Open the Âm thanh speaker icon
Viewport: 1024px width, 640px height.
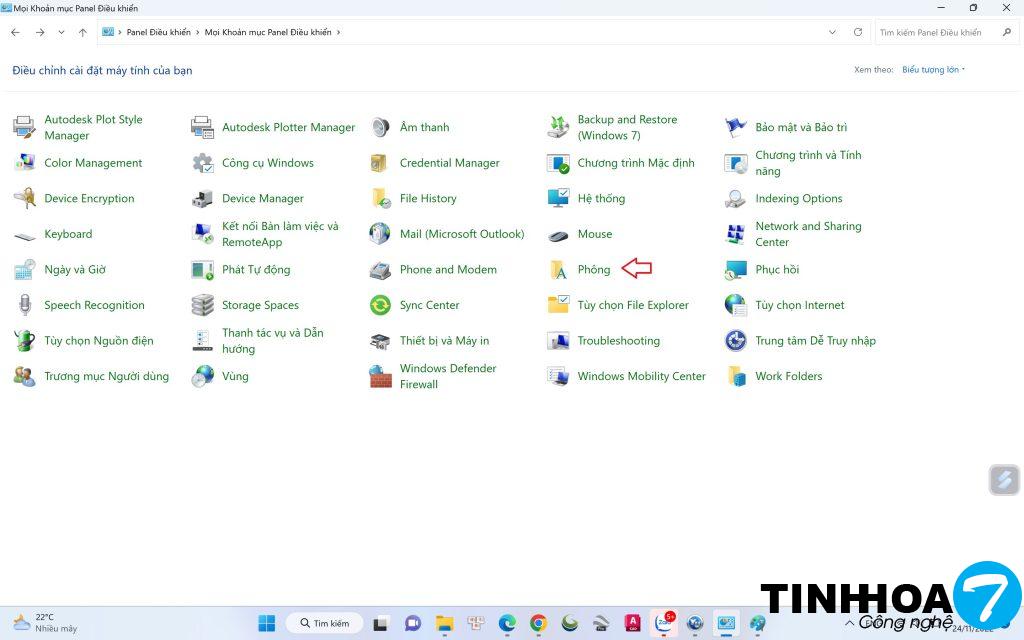click(380, 128)
